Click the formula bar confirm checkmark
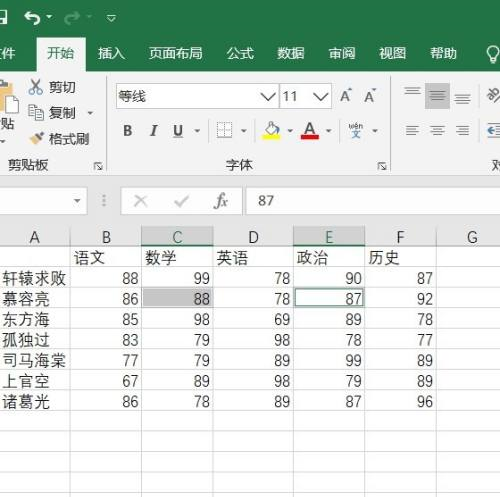This screenshot has width=500, height=497. pyautogui.click(x=181, y=201)
